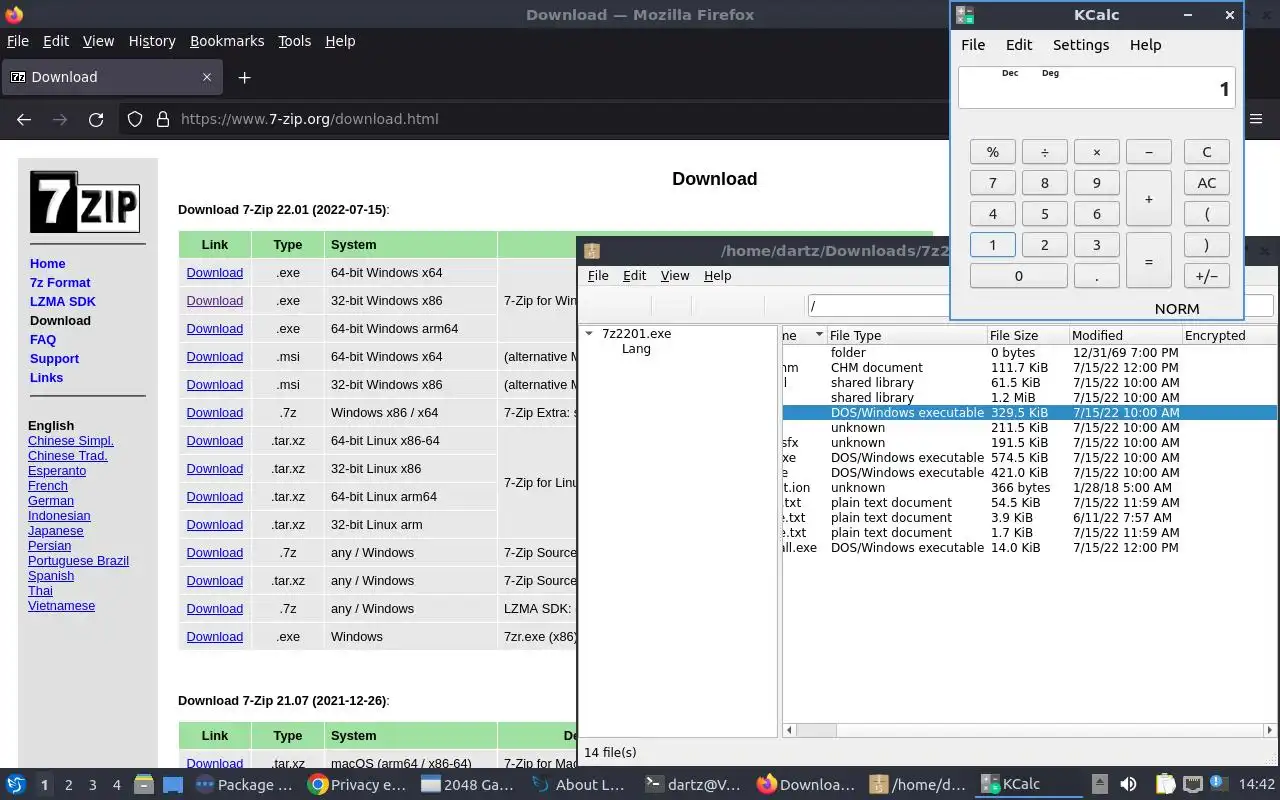Viewport: 1280px width, 800px height.
Task: Click the AC all-clear key in KCalc
Action: (1206, 183)
